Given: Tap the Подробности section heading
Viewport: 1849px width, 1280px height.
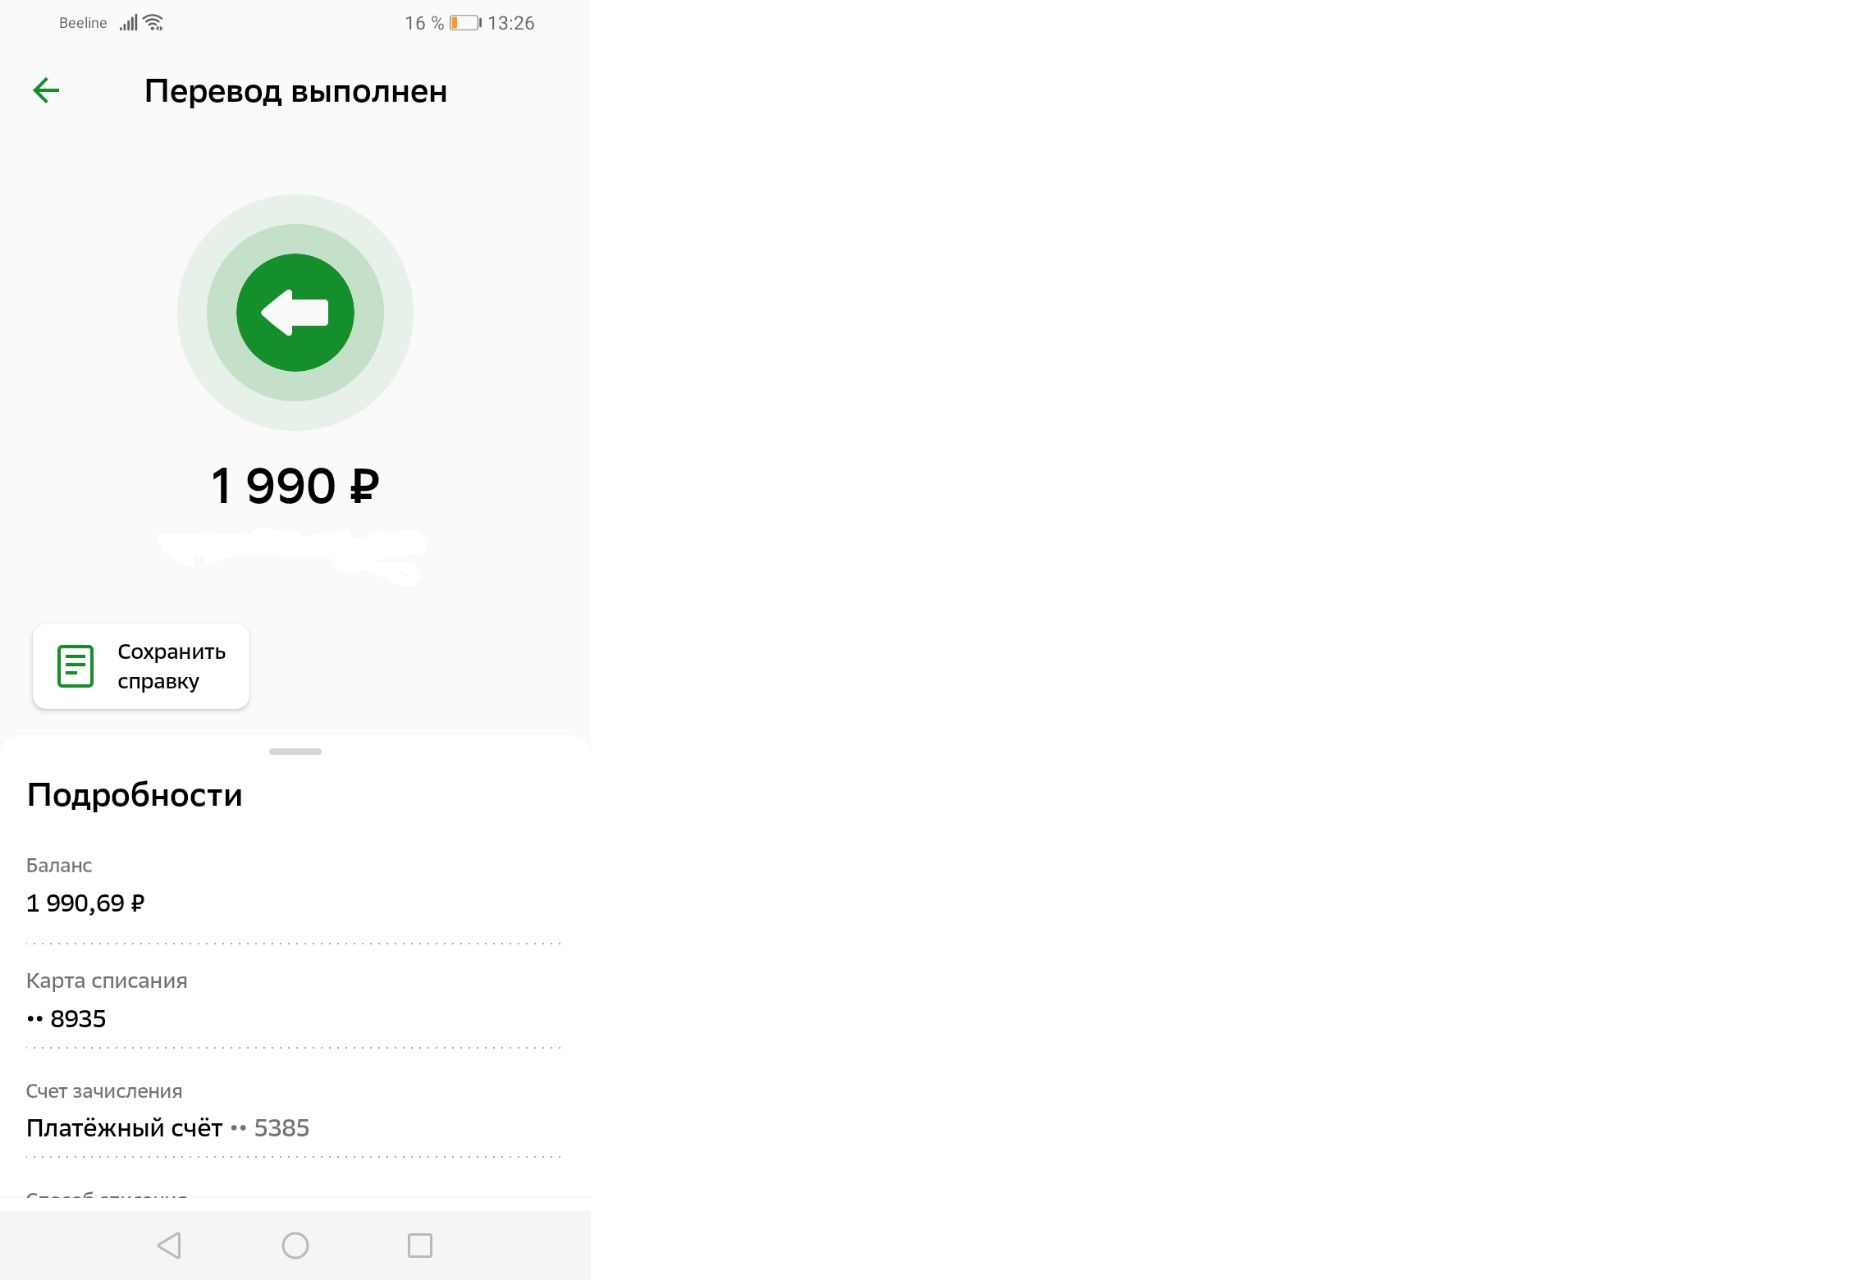Looking at the screenshot, I should 134,795.
